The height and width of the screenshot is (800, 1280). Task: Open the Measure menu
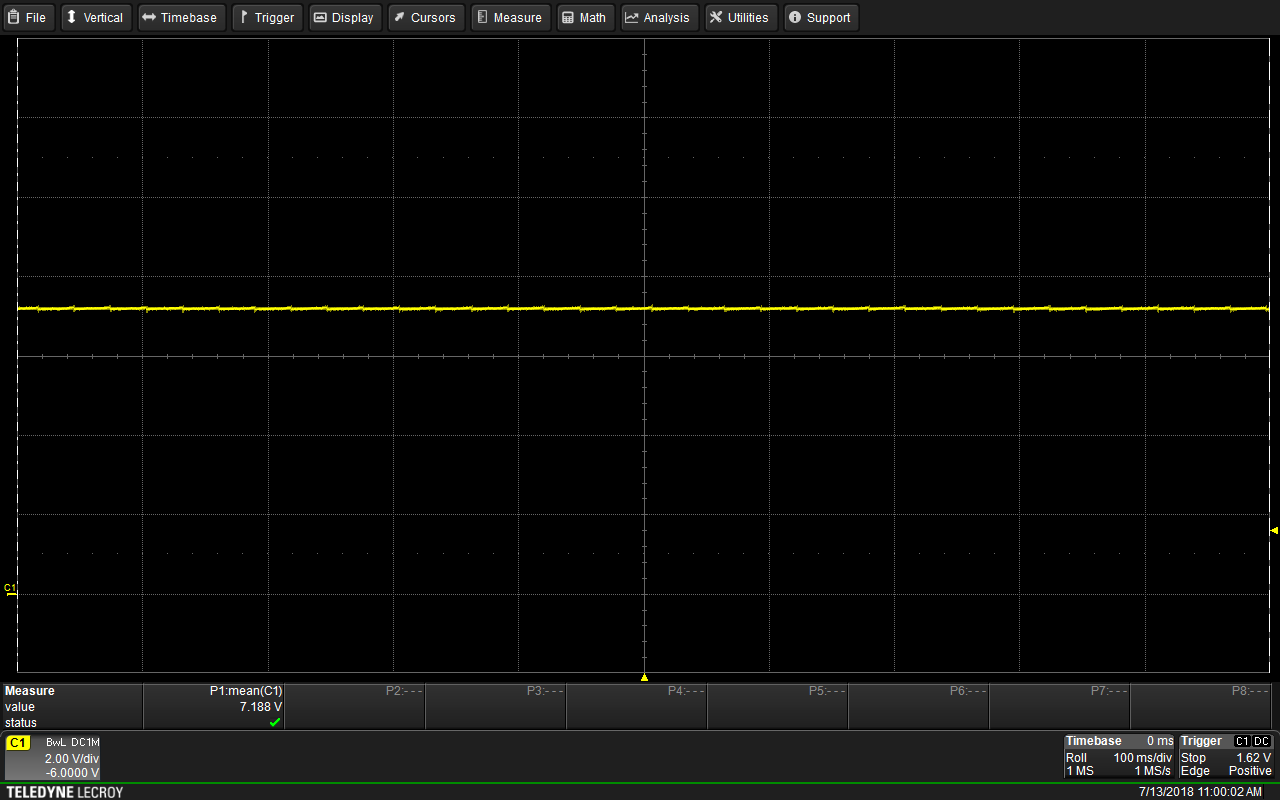pos(510,17)
